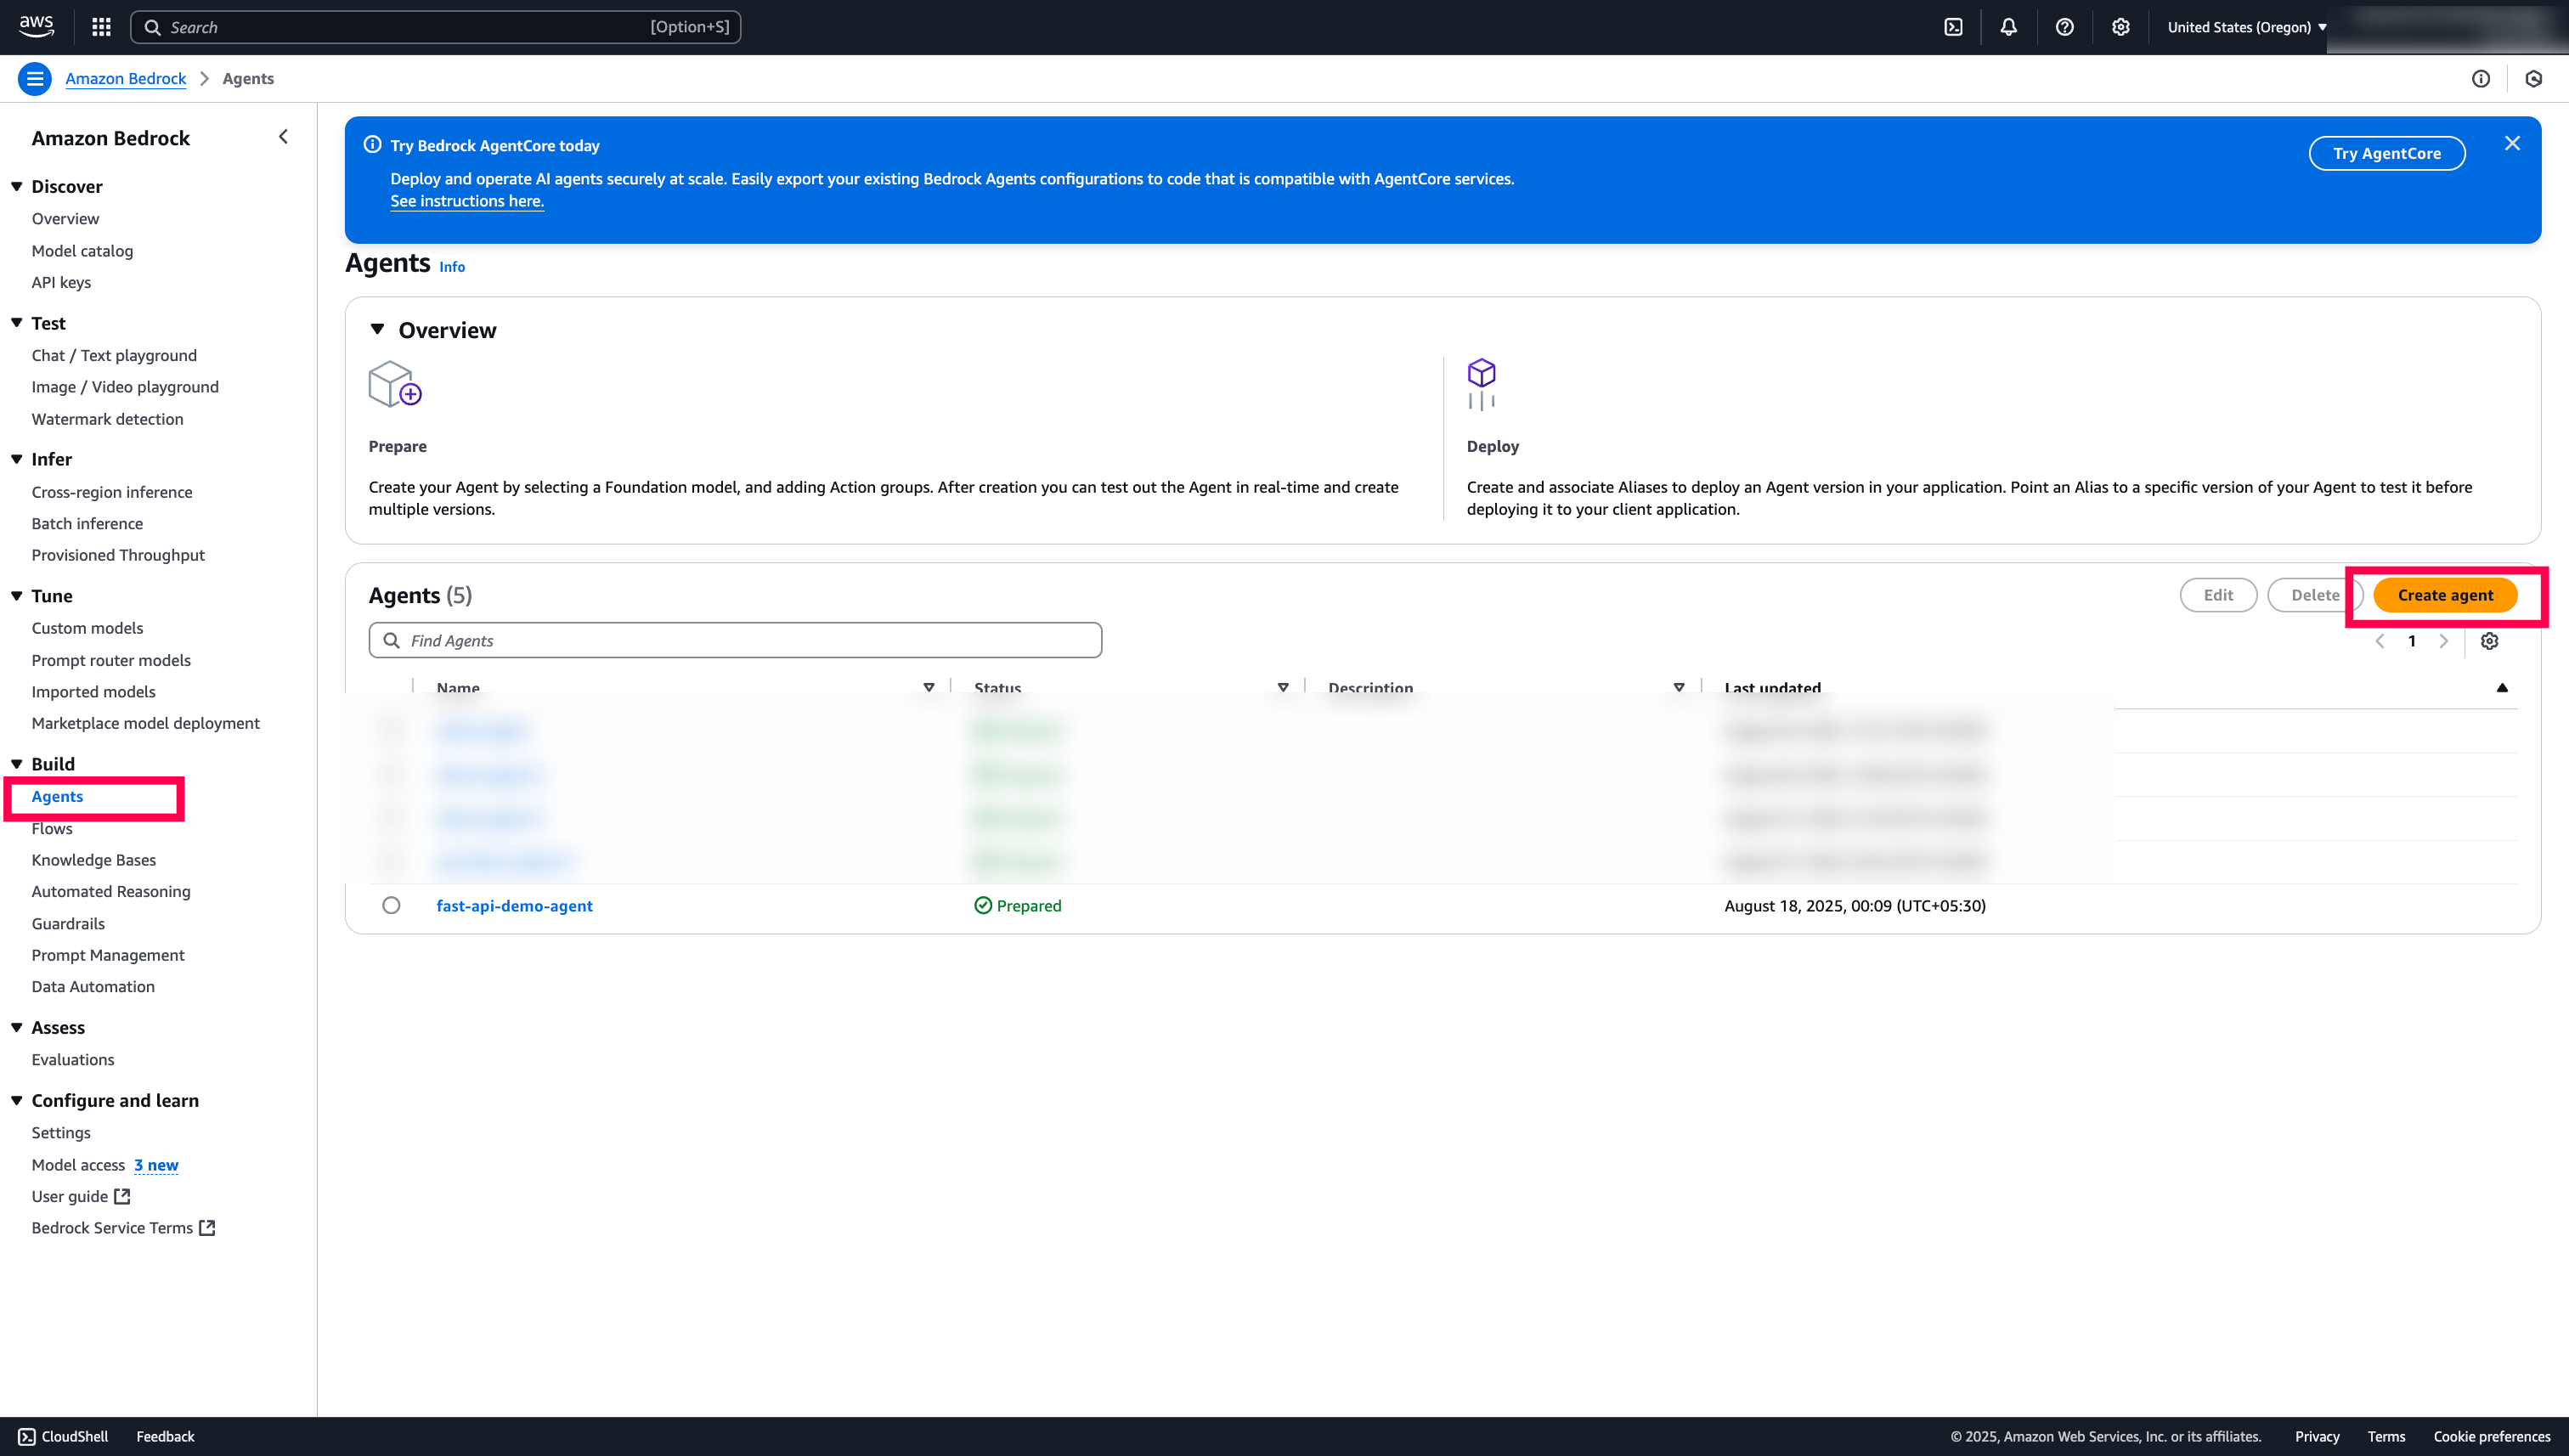Click the Find Agents search field

[735, 640]
